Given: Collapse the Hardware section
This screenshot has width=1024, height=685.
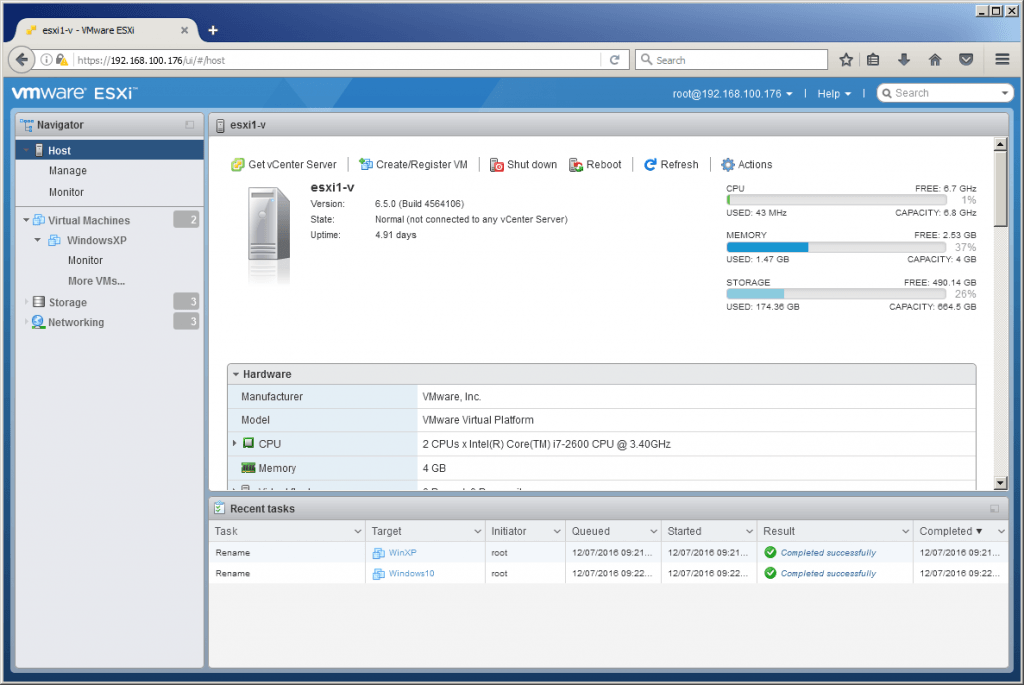Looking at the screenshot, I should pyautogui.click(x=236, y=374).
